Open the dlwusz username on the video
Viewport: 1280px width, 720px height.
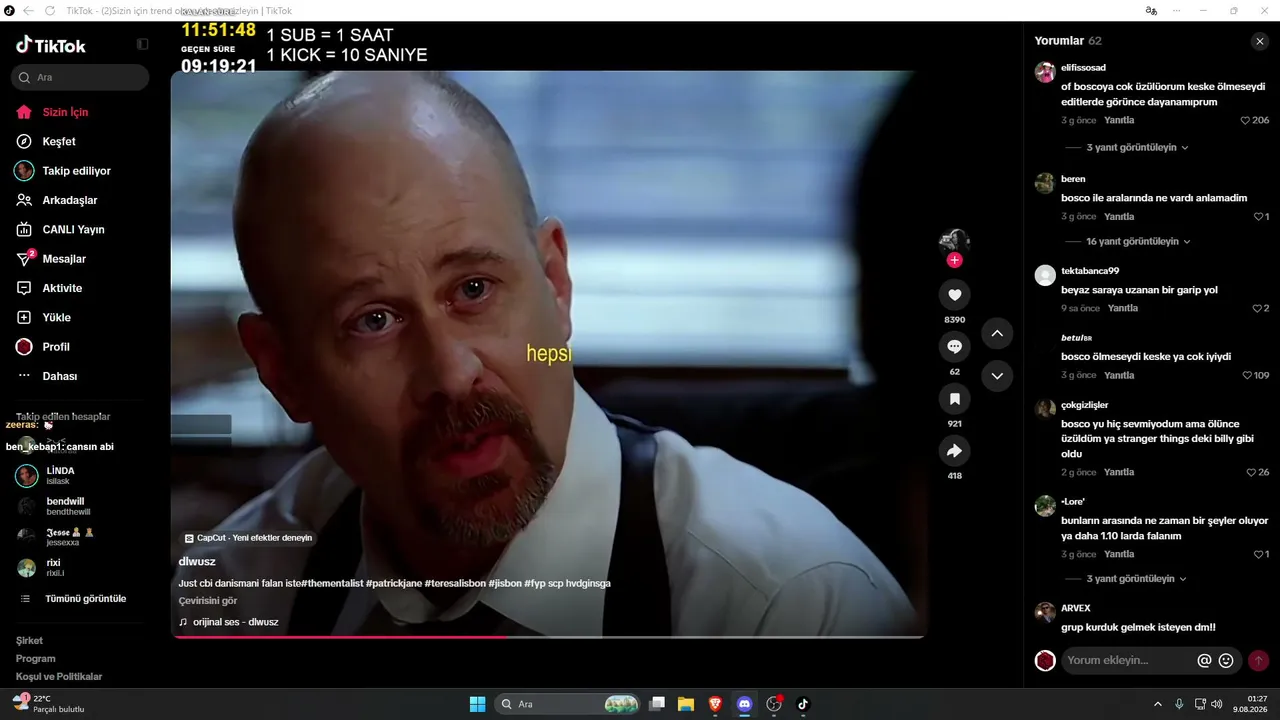pyautogui.click(x=197, y=562)
